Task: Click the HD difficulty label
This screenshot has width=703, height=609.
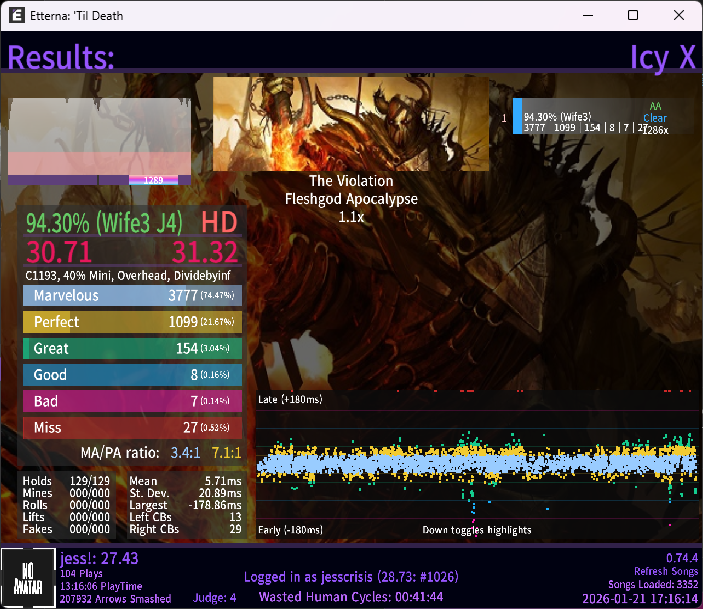Action: (x=219, y=222)
